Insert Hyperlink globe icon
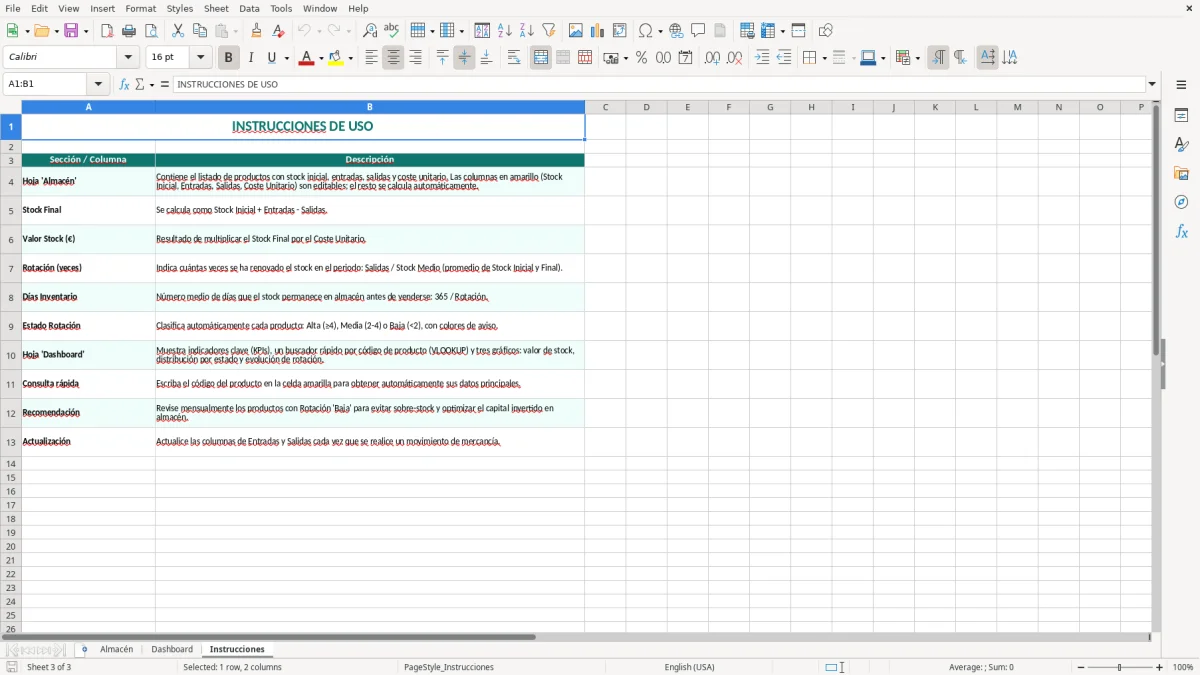 [676, 31]
